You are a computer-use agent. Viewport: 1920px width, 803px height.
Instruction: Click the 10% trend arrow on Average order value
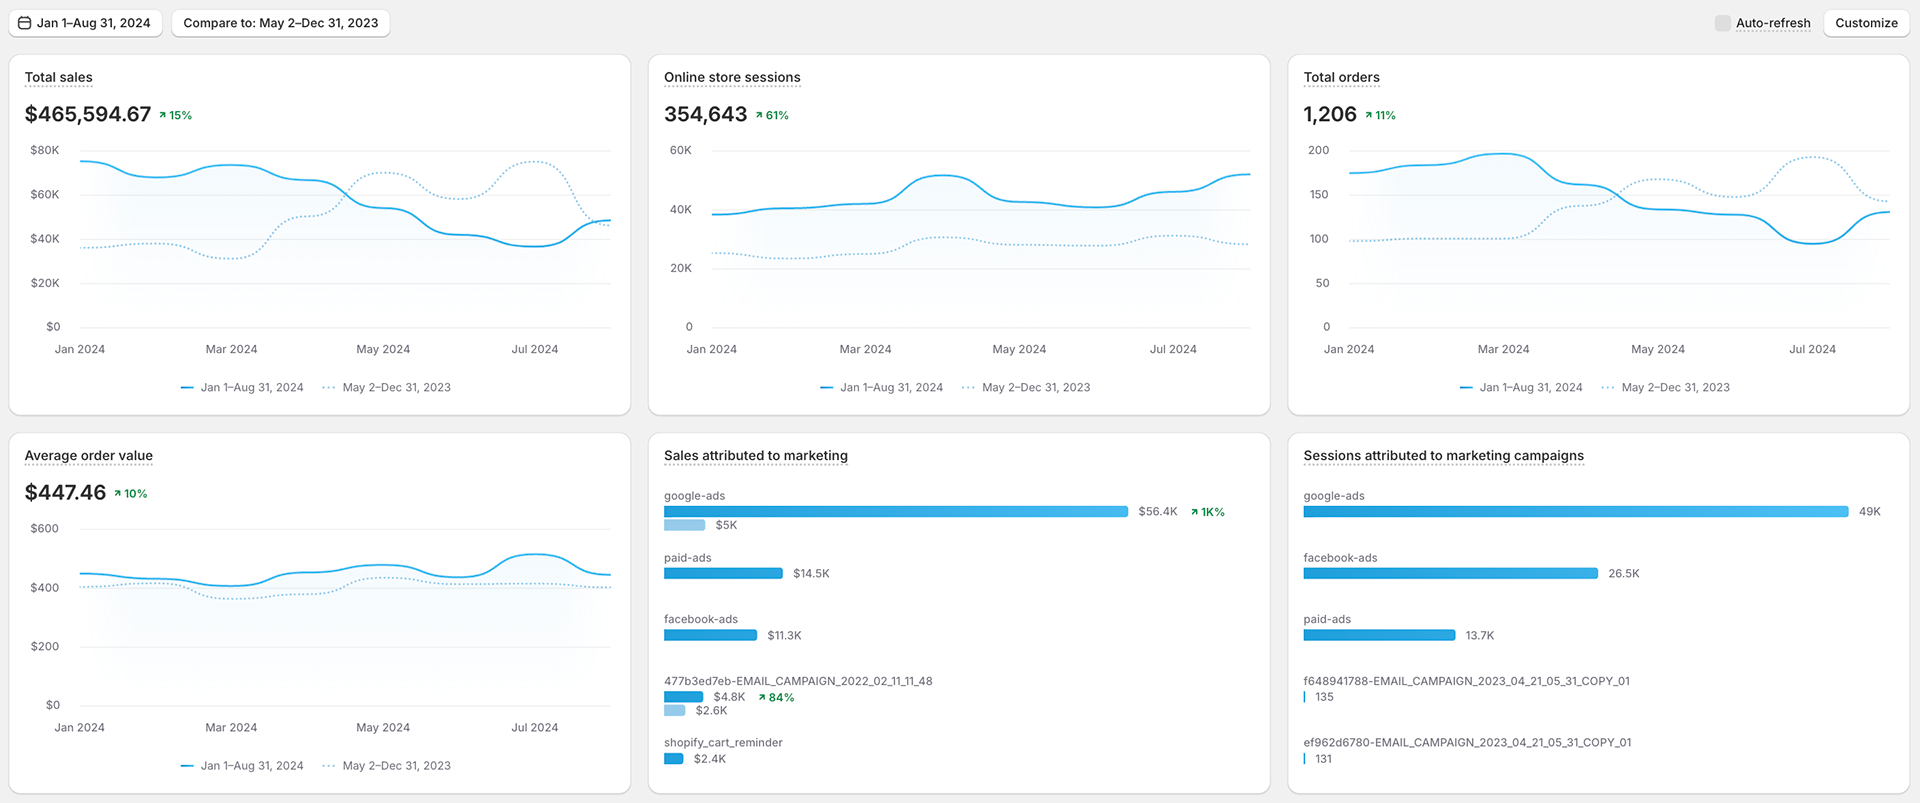(x=130, y=493)
